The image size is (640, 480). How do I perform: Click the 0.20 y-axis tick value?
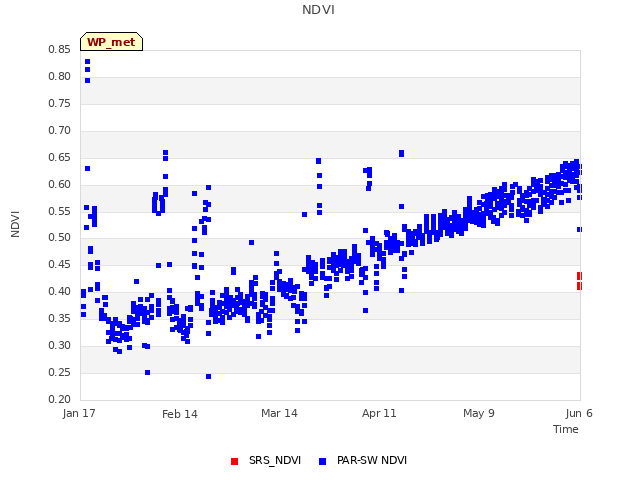(59, 399)
